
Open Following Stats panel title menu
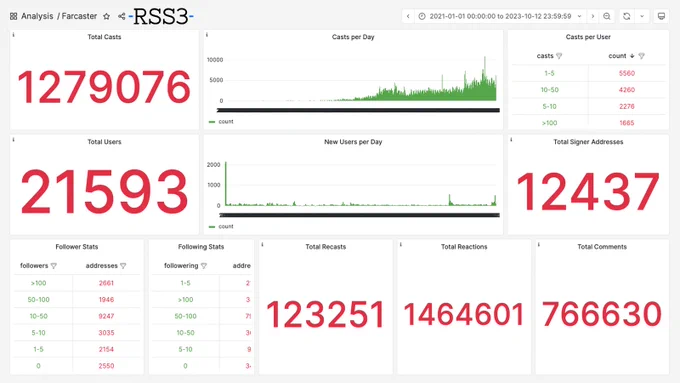(201, 247)
